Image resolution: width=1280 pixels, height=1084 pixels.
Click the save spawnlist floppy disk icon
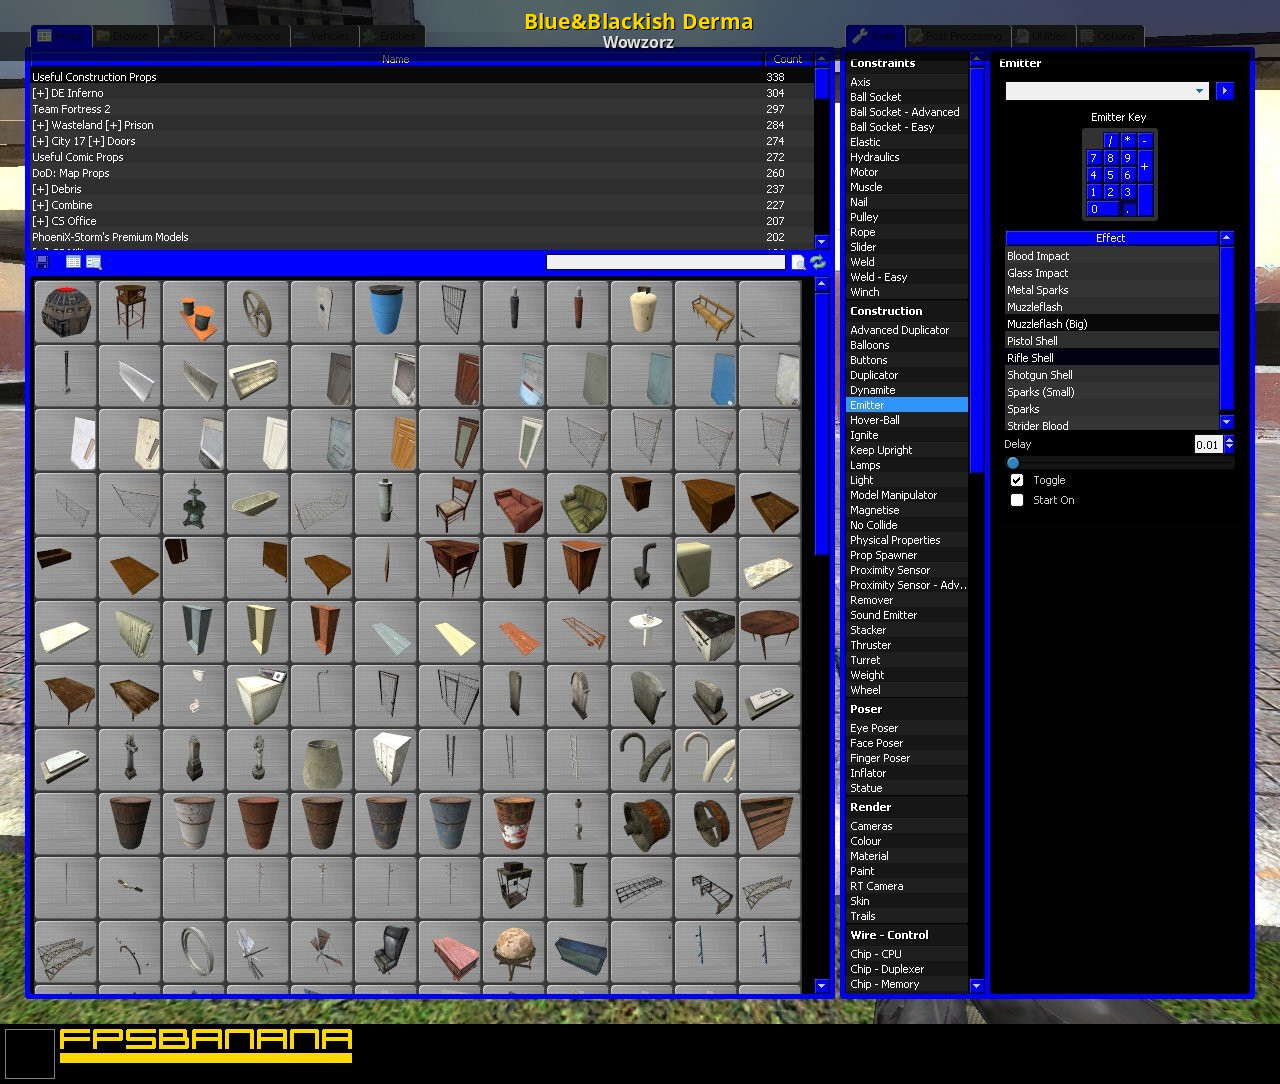pos(42,262)
